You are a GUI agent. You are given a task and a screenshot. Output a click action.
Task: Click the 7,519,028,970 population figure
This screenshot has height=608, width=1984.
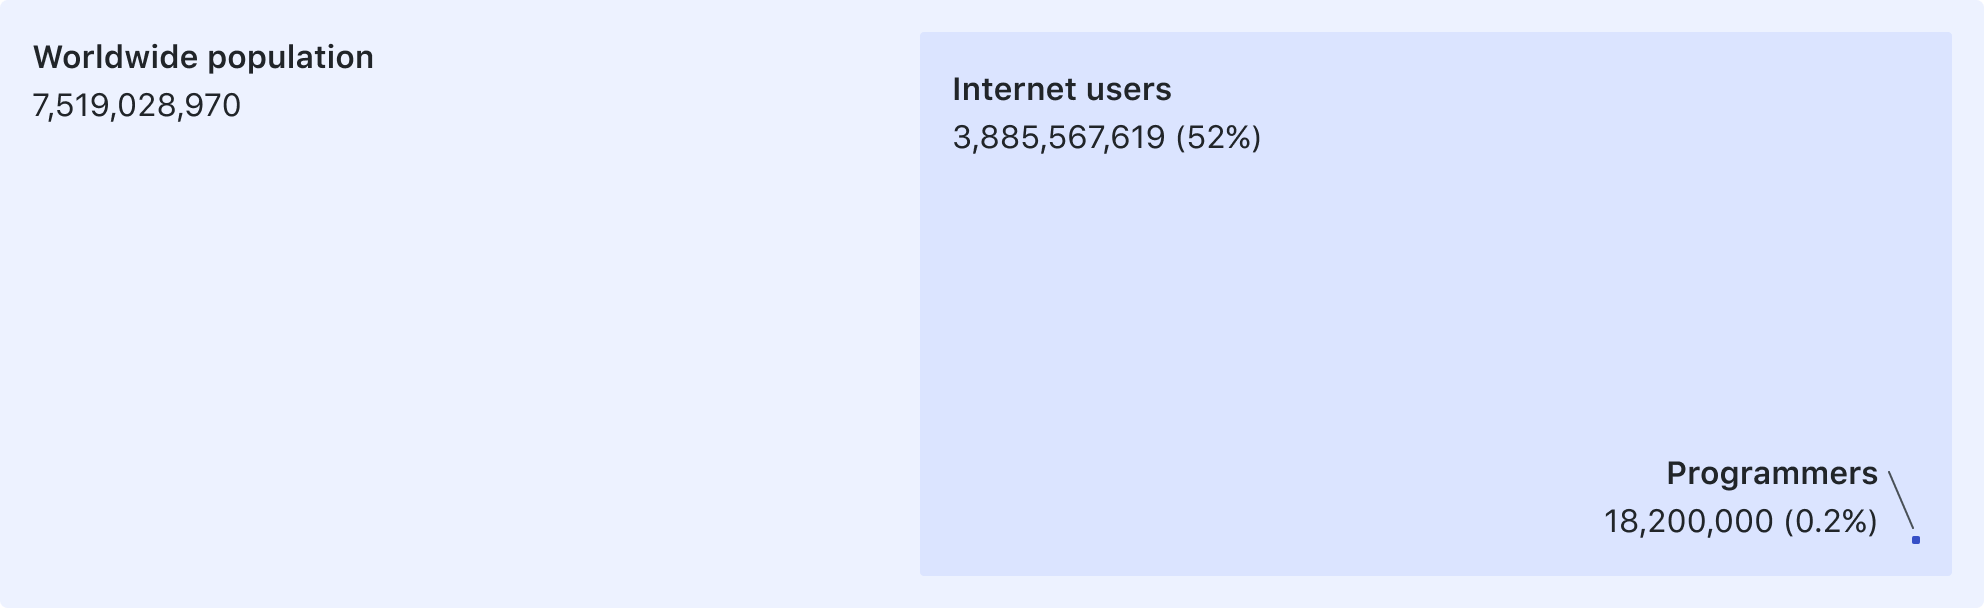tap(137, 106)
